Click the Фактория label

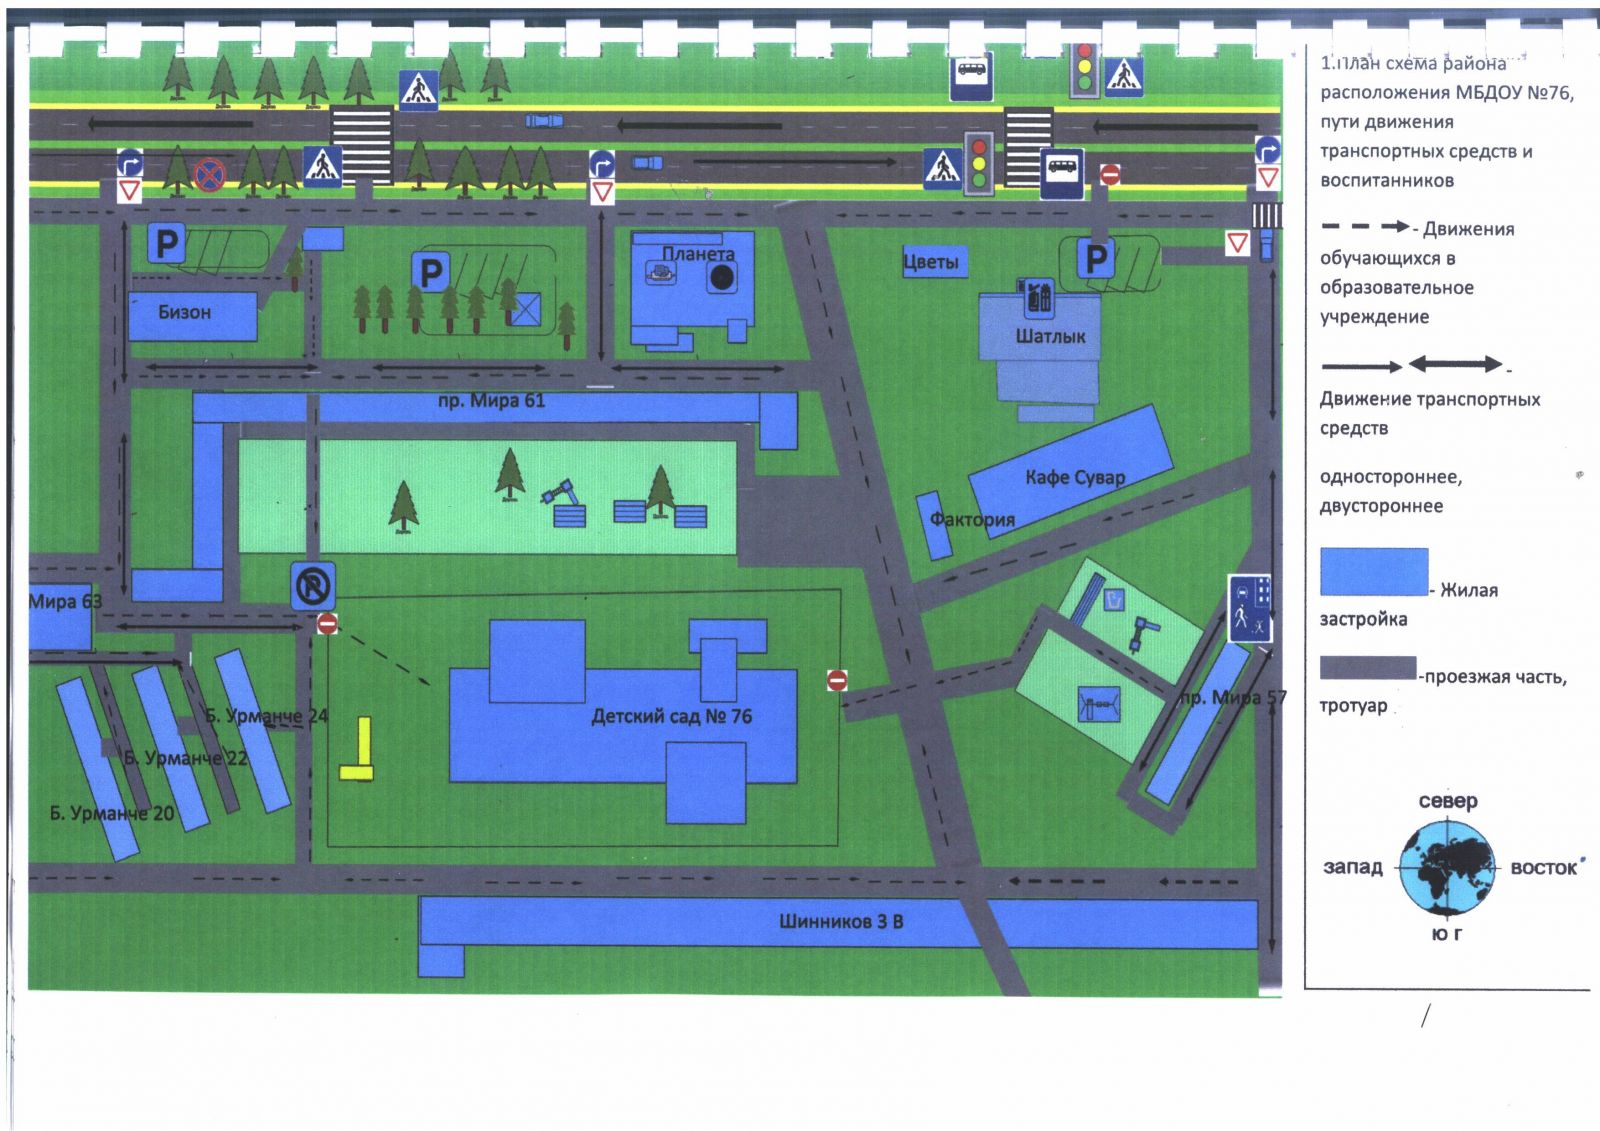[972, 519]
